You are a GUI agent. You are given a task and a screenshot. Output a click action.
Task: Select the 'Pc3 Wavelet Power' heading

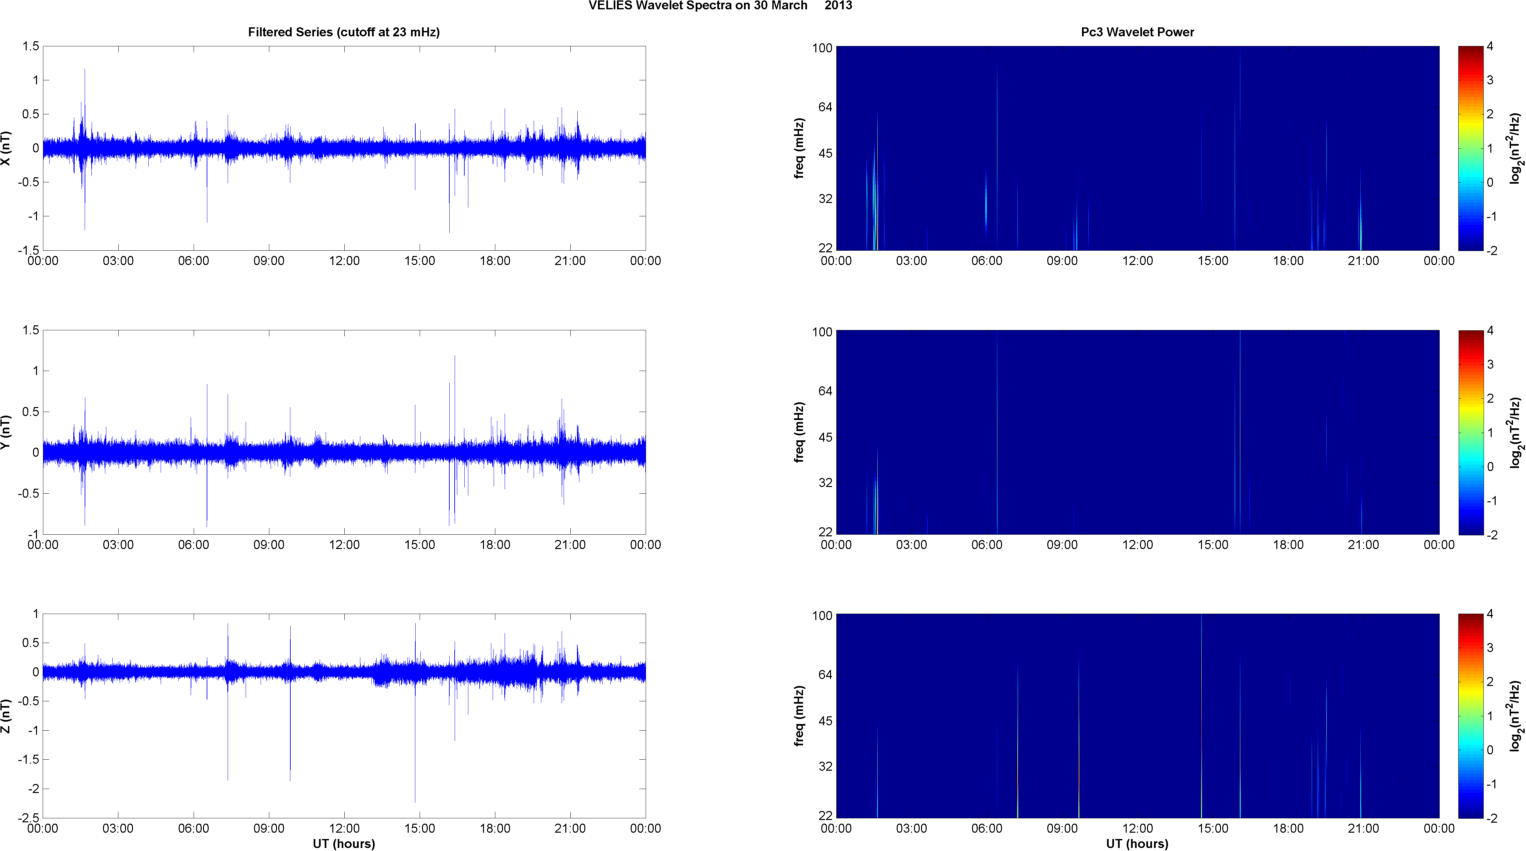1137,32
